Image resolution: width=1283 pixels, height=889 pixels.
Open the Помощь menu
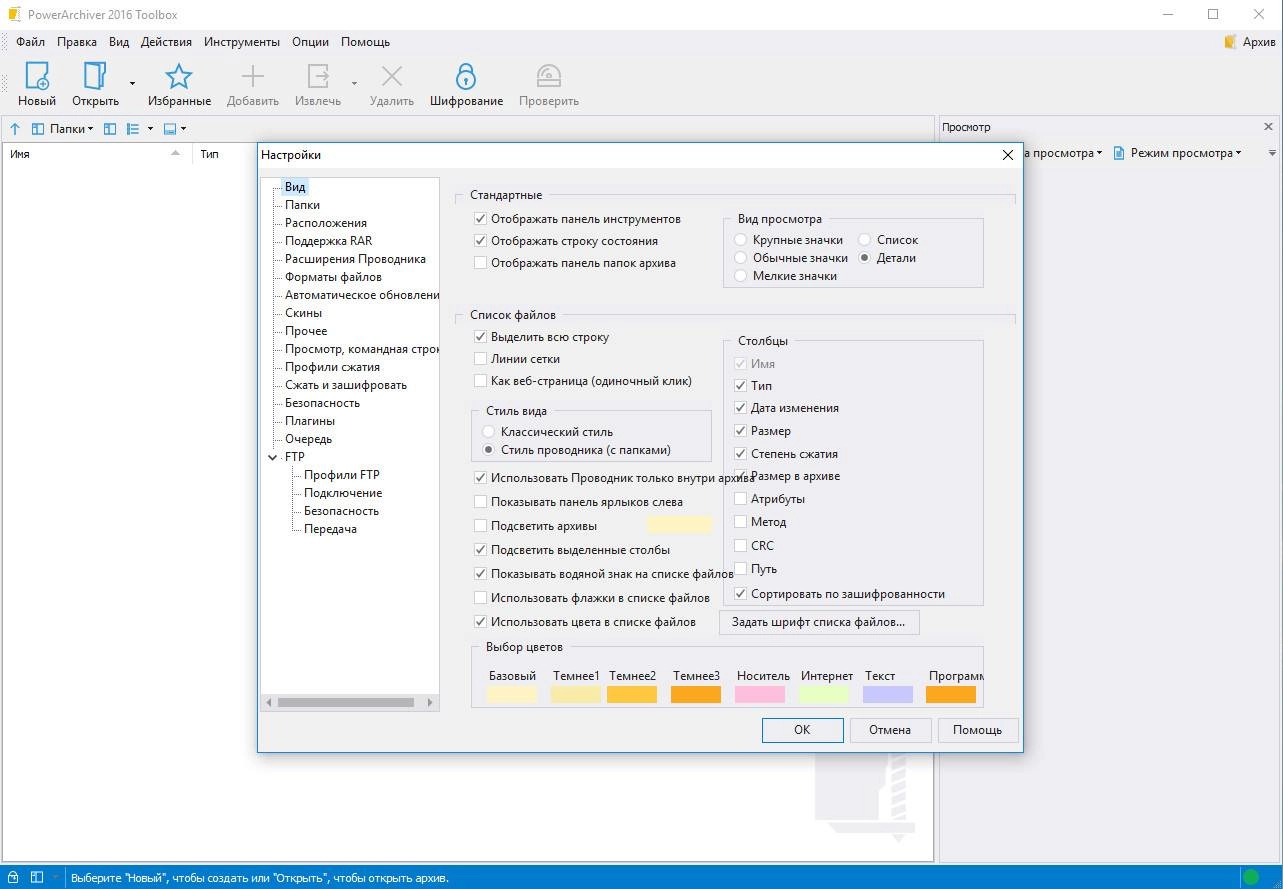pos(366,42)
